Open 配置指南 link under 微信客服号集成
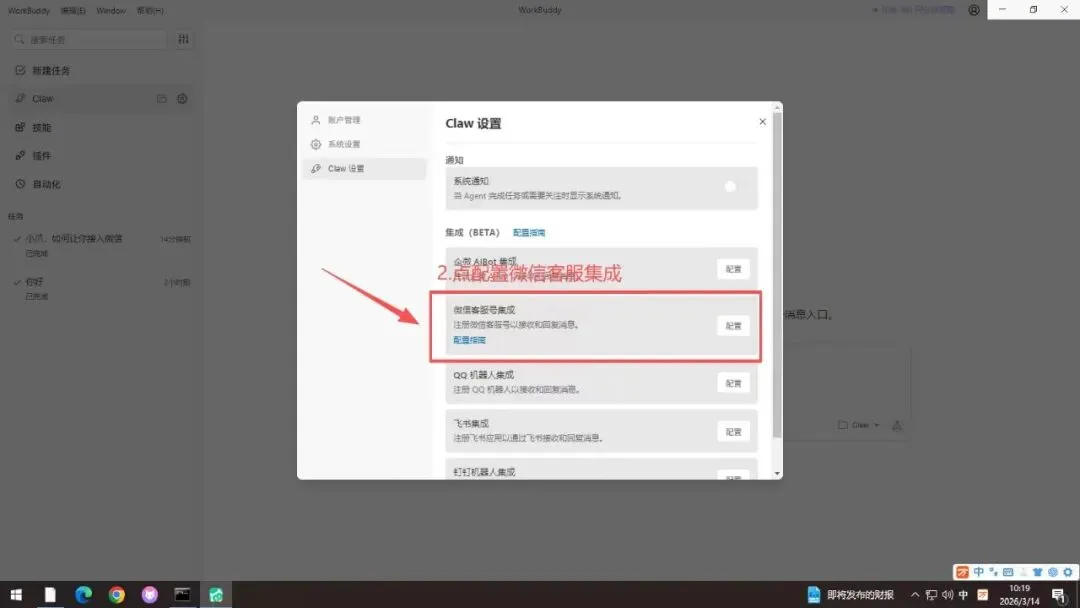The height and width of the screenshot is (608, 1080). pyautogui.click(x=470, y=340)
